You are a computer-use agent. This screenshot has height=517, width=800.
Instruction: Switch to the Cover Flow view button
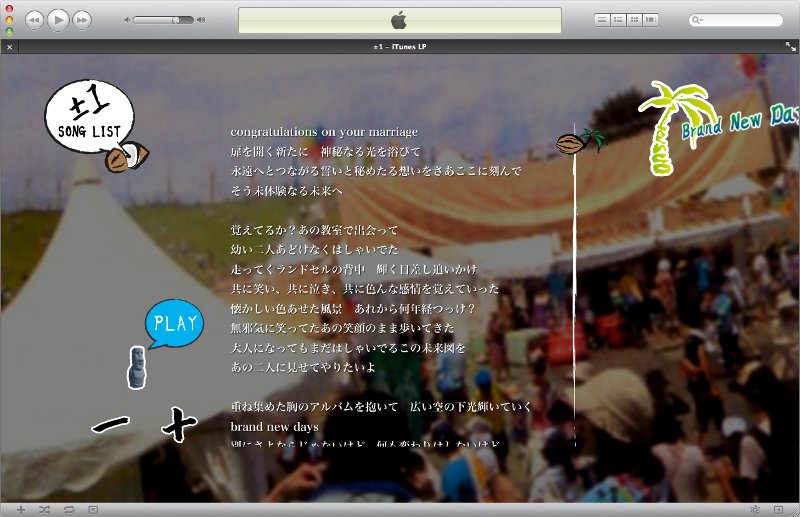coord(650,19)
